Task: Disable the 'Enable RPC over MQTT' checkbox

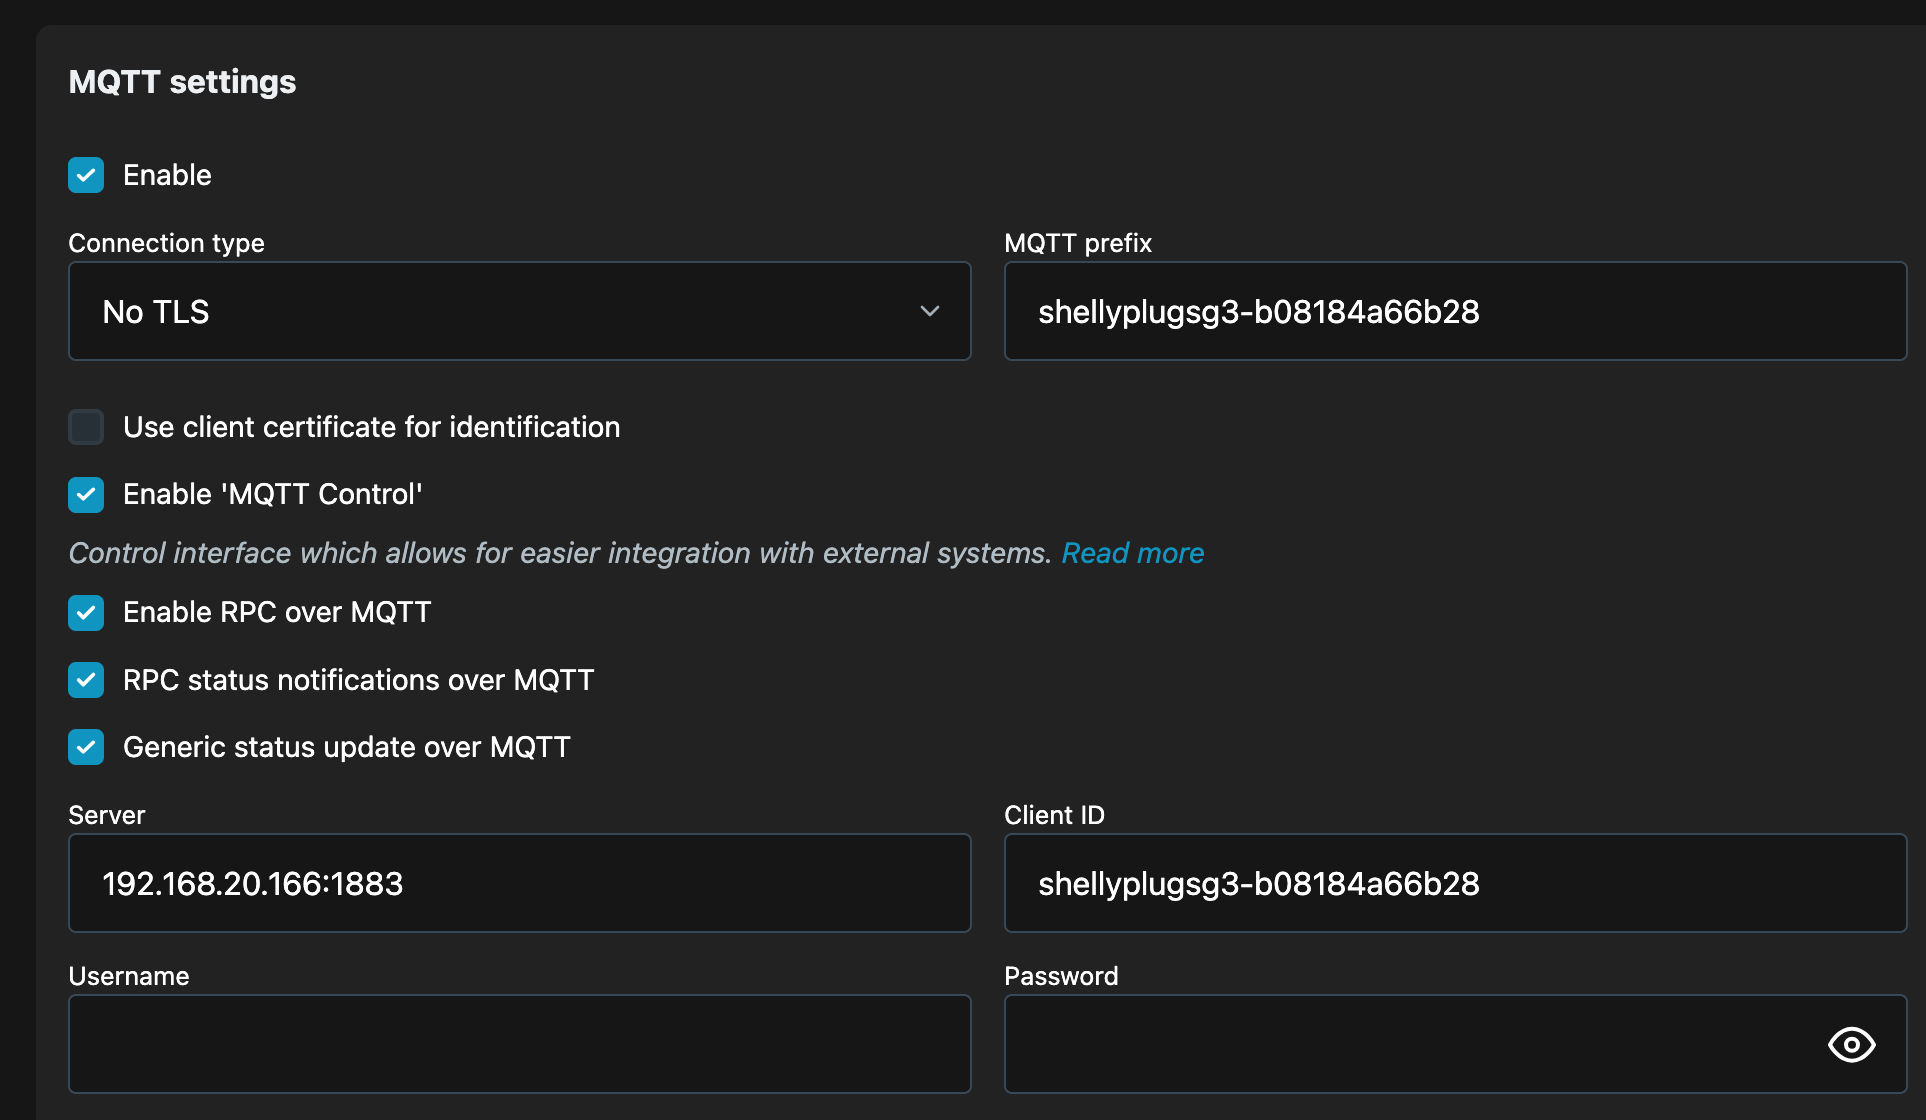Action: [86, 612]
